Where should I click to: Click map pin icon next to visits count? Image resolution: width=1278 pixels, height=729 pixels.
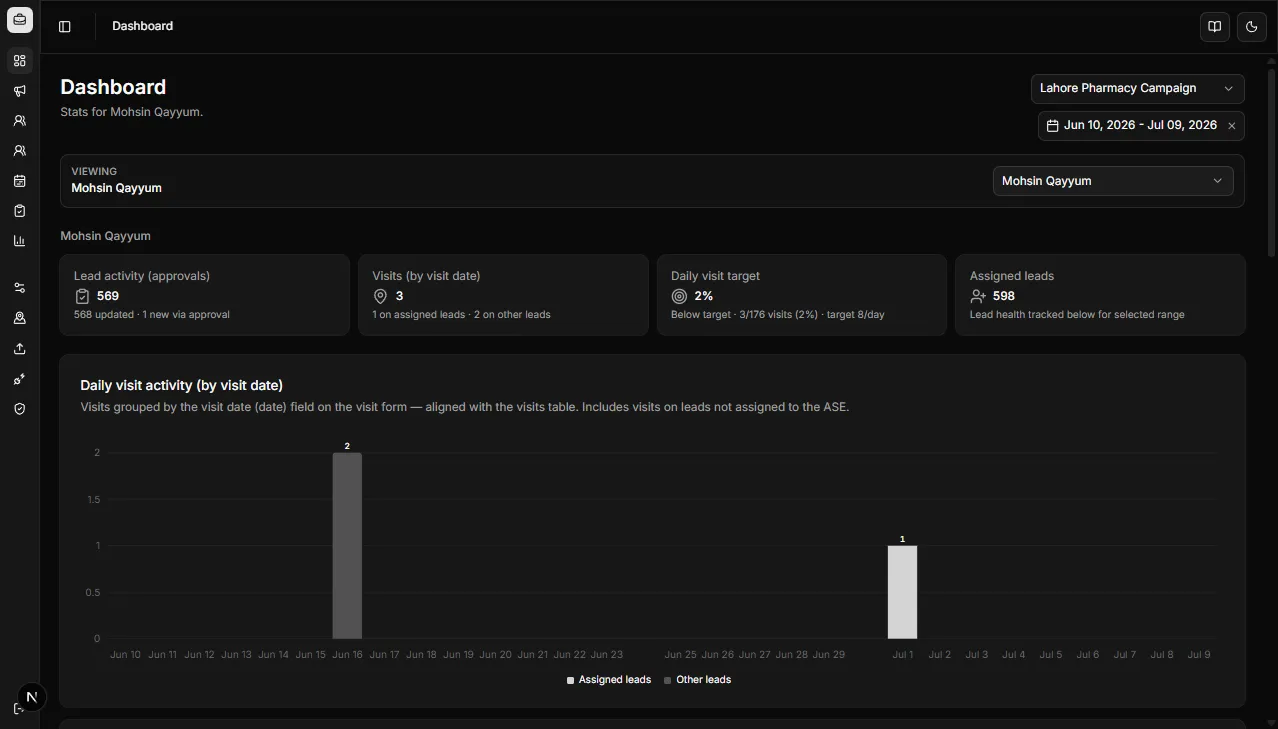point(380,296)
